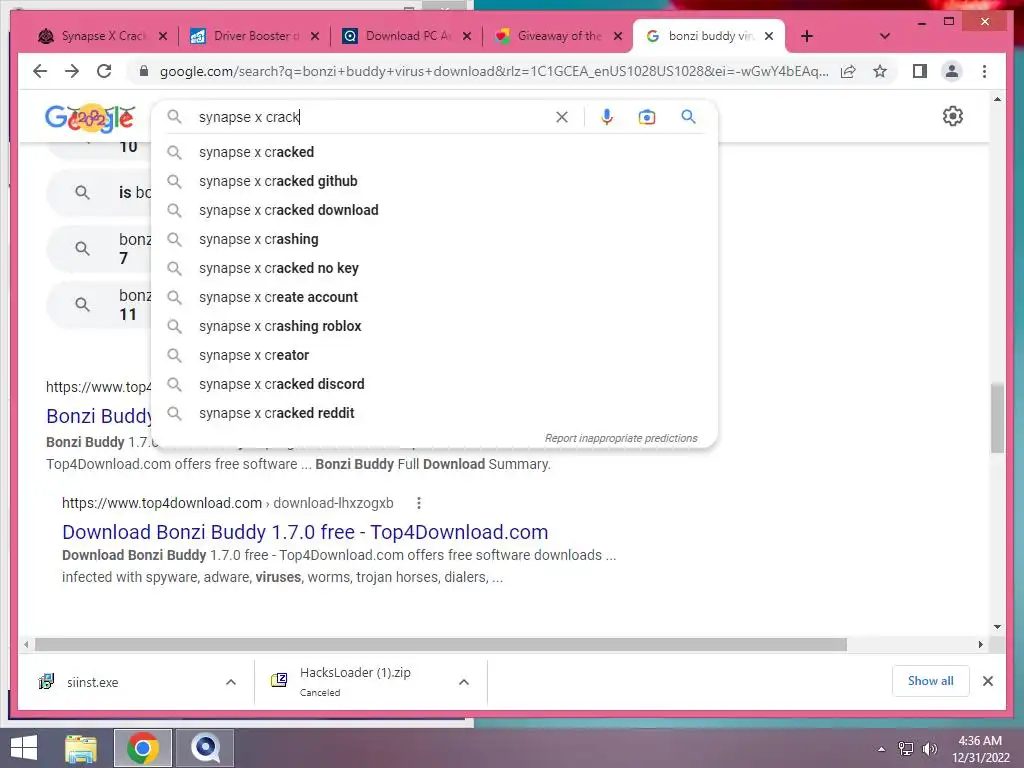Viewport: 1024px width, 768px height.
Task: Click the volume tray icon
Action: pyautogui.click(x=929, y=749)
